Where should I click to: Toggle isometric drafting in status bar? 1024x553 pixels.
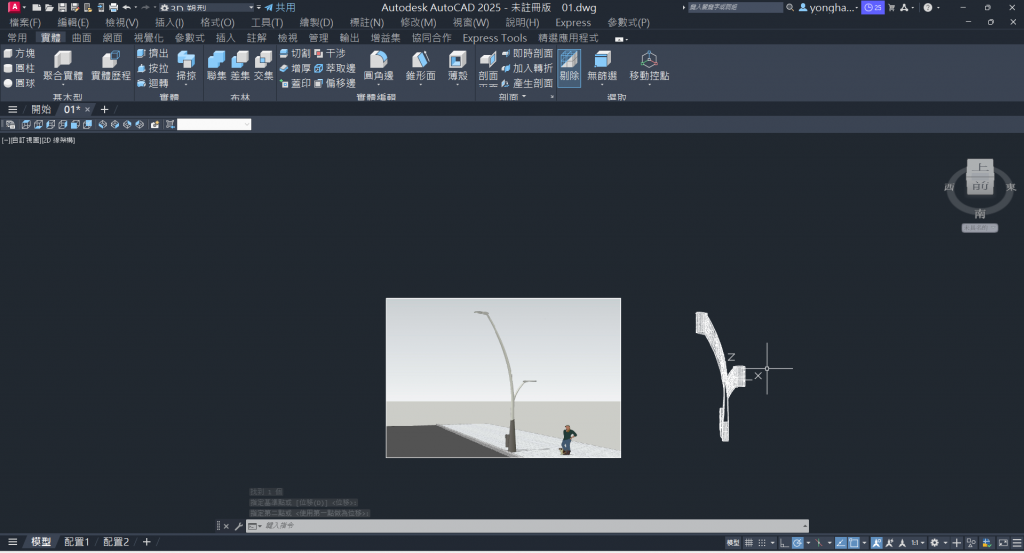[x=819, y=543]
